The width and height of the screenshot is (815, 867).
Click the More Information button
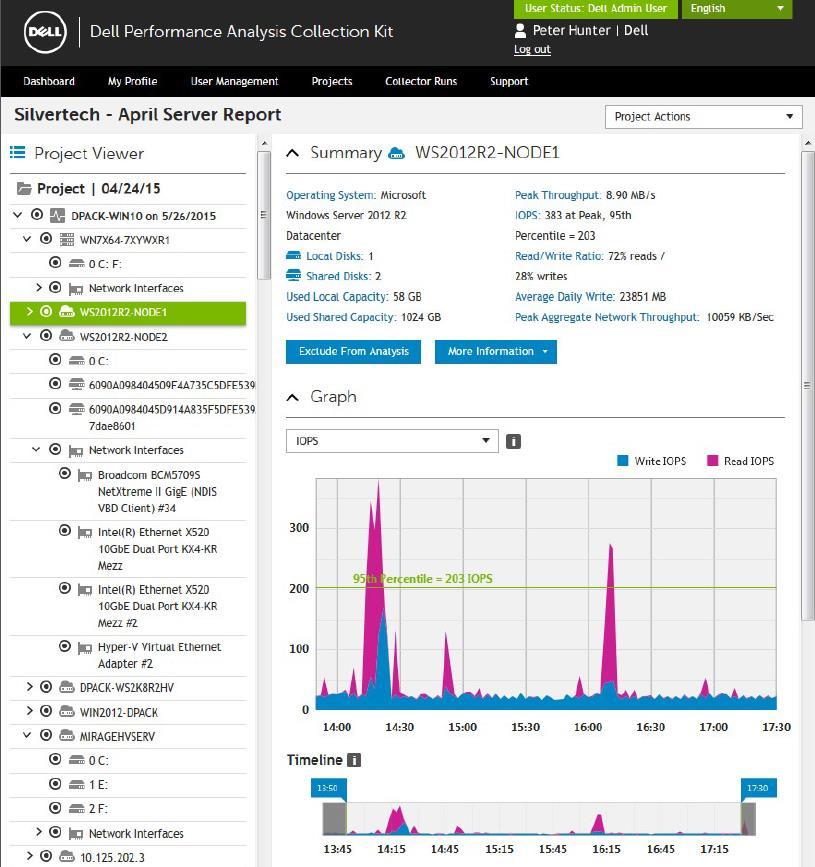click(496, 352)
